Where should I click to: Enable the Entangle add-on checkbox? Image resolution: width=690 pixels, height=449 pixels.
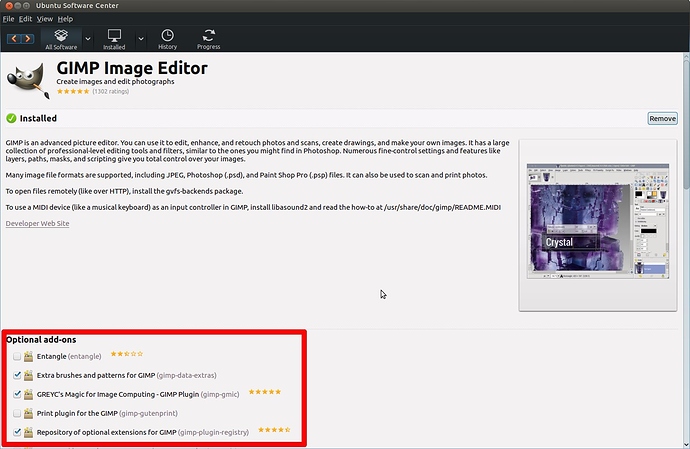point(17,356)
